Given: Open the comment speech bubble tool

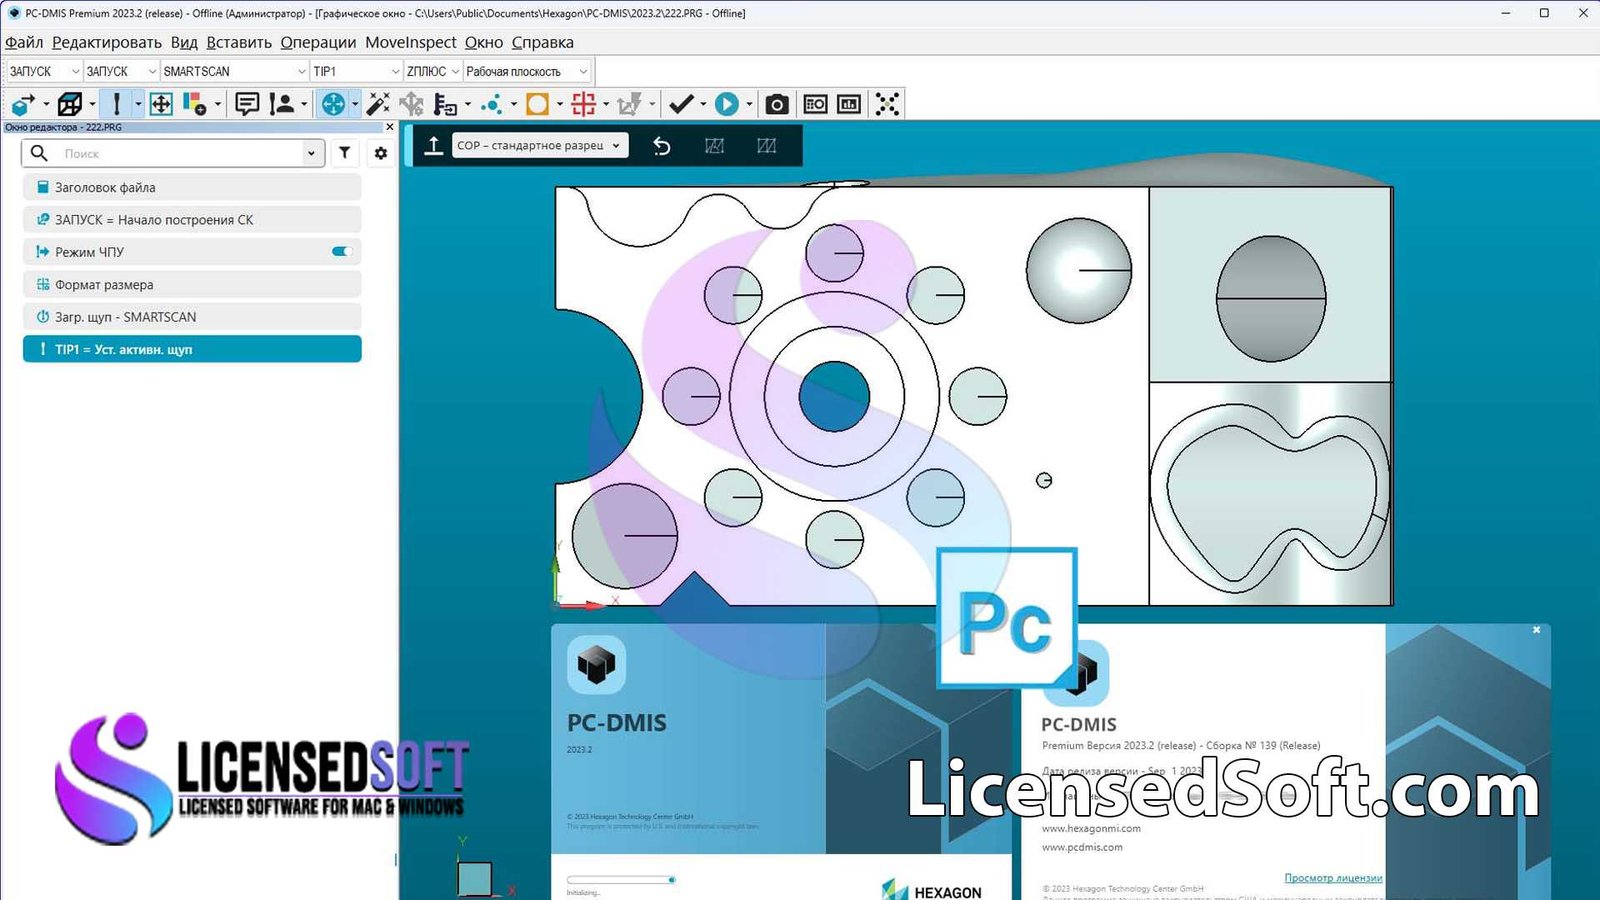Looking at the screenshot, I should 247,104.
